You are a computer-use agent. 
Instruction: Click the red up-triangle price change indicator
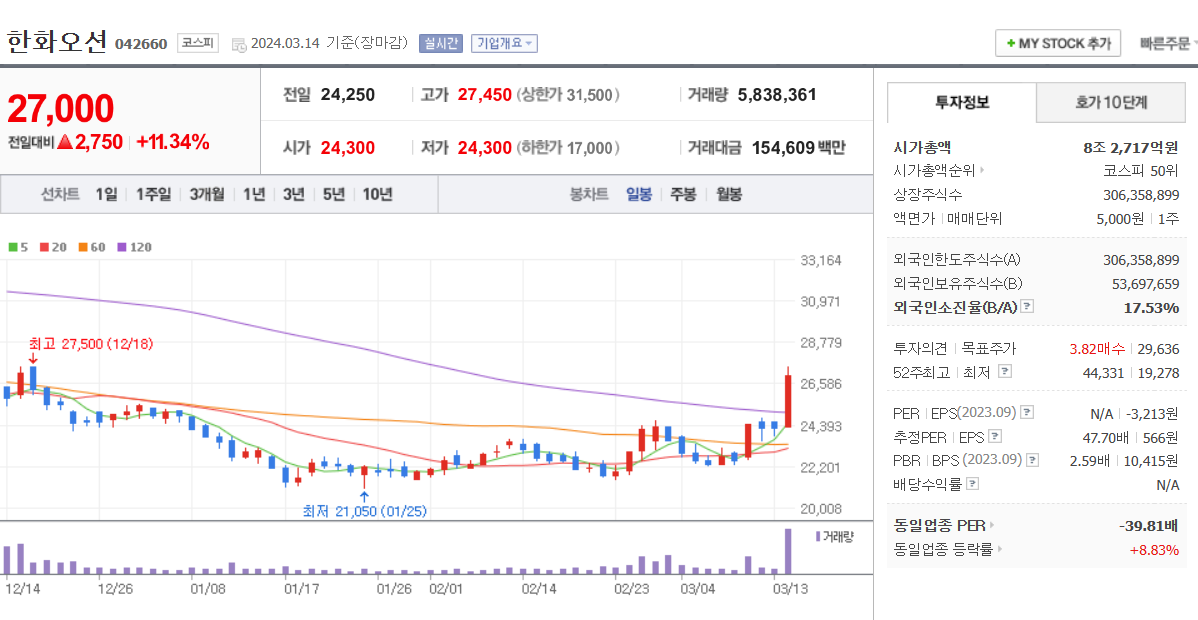(65, 142)
